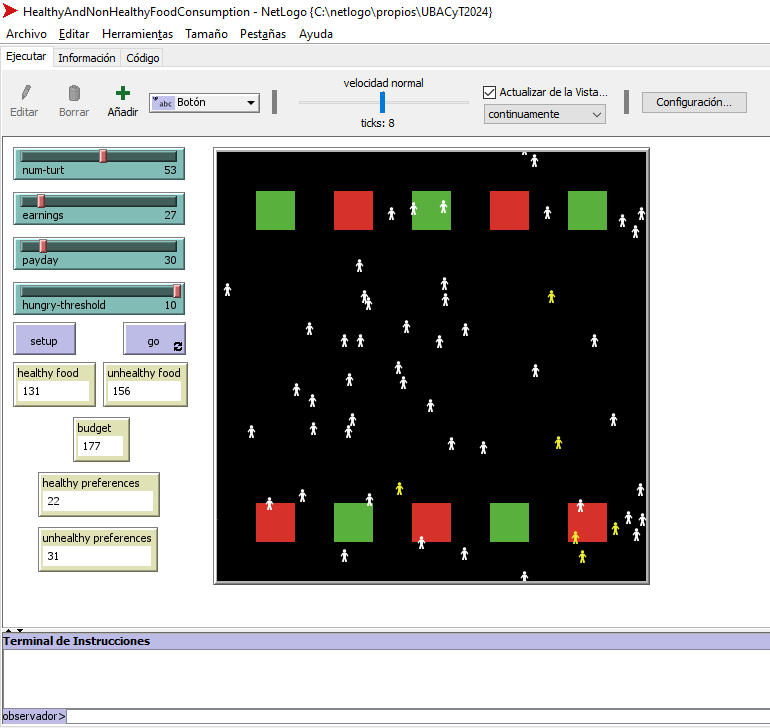
Task: Switch to the Información tab
Action: click(x=86, y=58)
